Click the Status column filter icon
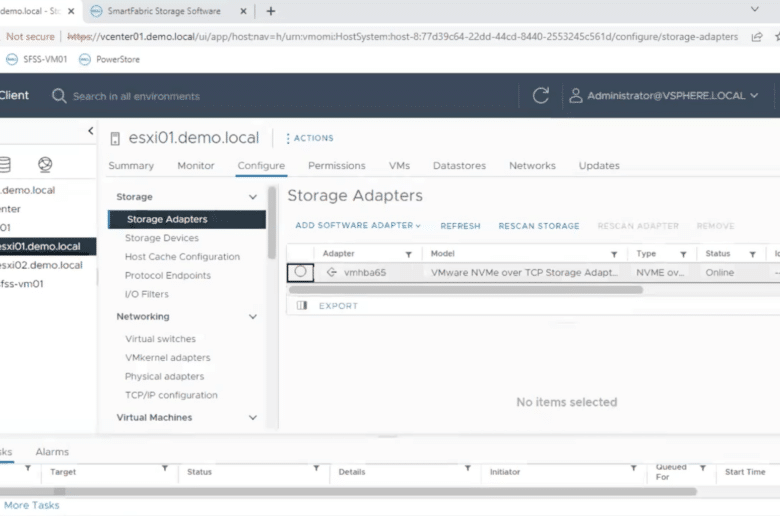This screenshot has height=516, width=780. [x=753, y=254]
